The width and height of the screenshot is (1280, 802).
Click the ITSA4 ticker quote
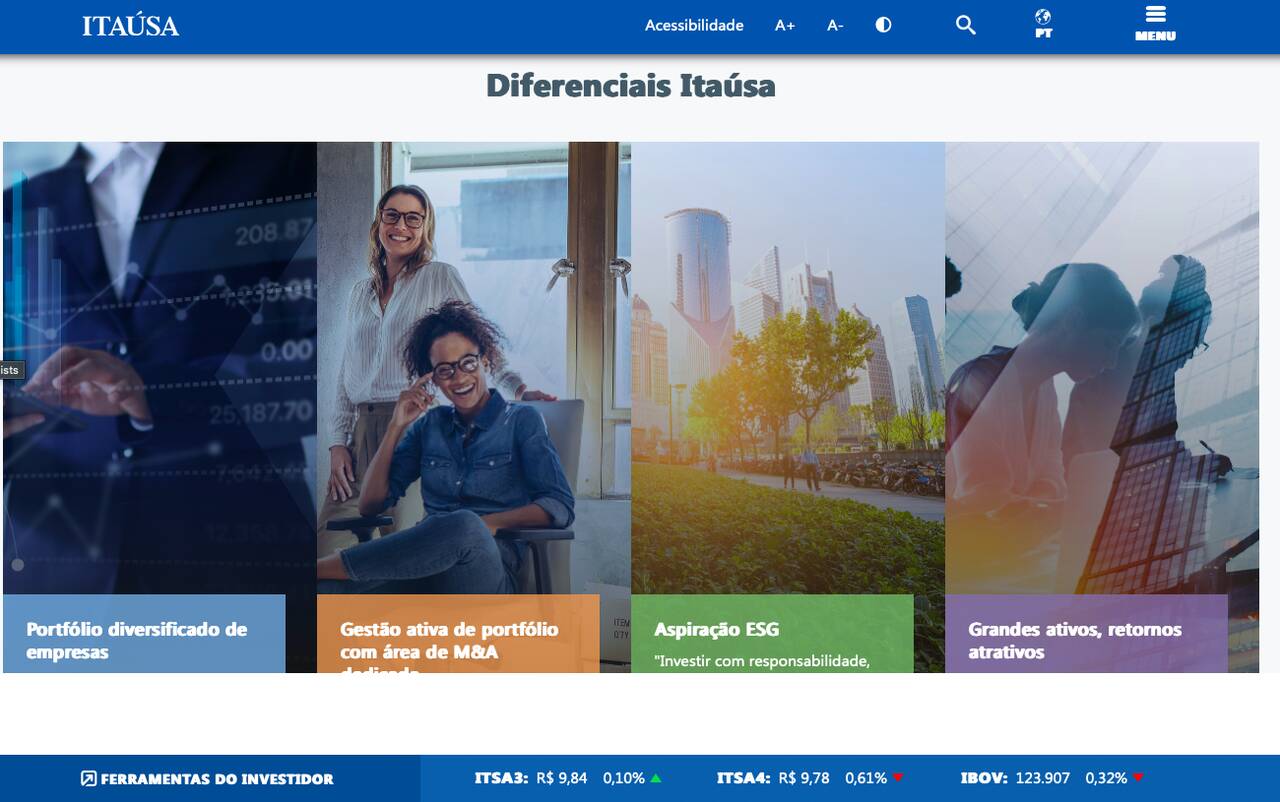coord(810,778)
